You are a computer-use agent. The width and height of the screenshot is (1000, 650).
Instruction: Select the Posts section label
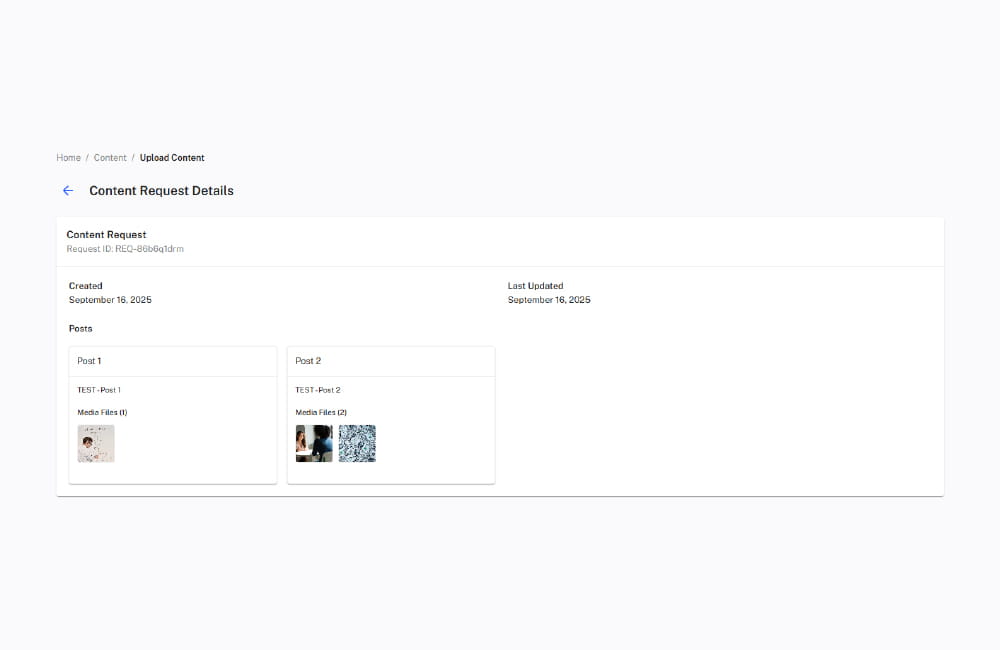pyautogui.click(x=80, y=327)
